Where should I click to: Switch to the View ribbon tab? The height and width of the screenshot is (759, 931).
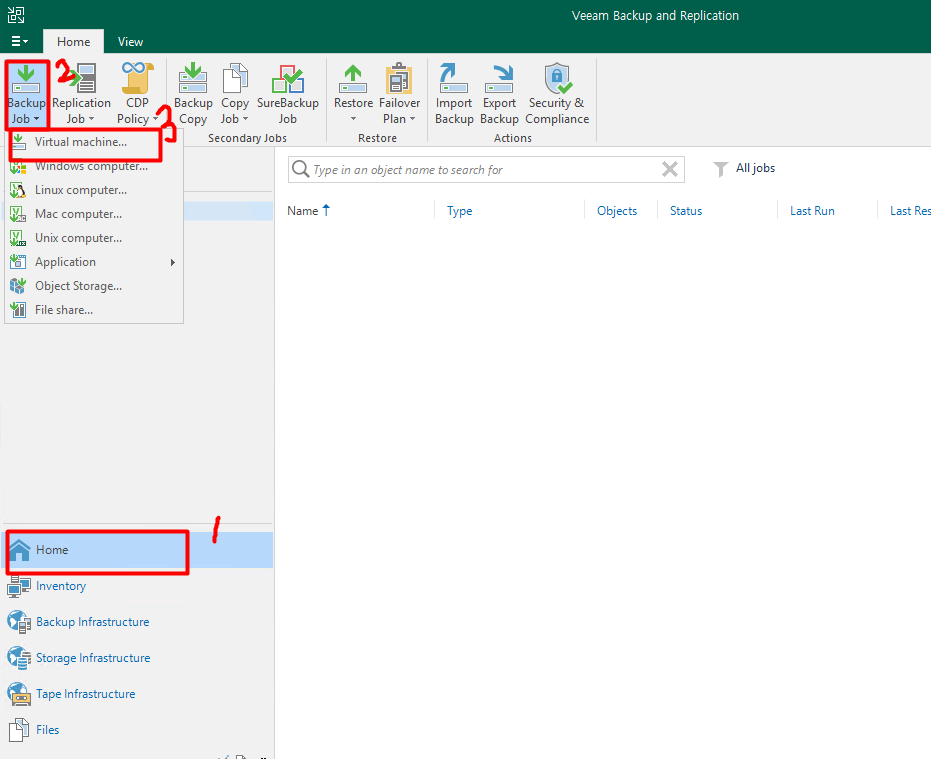[130, 42]
